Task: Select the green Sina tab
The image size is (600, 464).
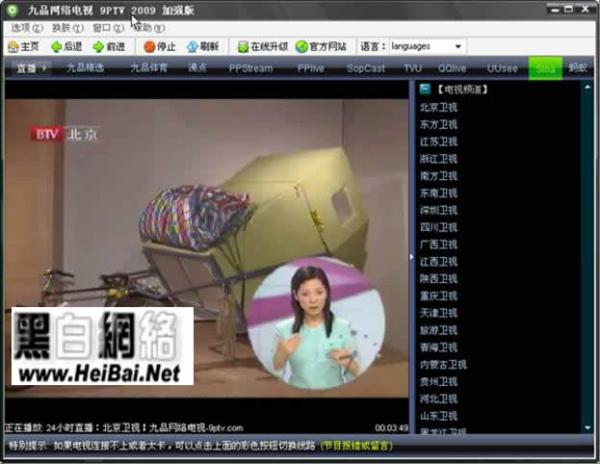Action: point(545,68)
